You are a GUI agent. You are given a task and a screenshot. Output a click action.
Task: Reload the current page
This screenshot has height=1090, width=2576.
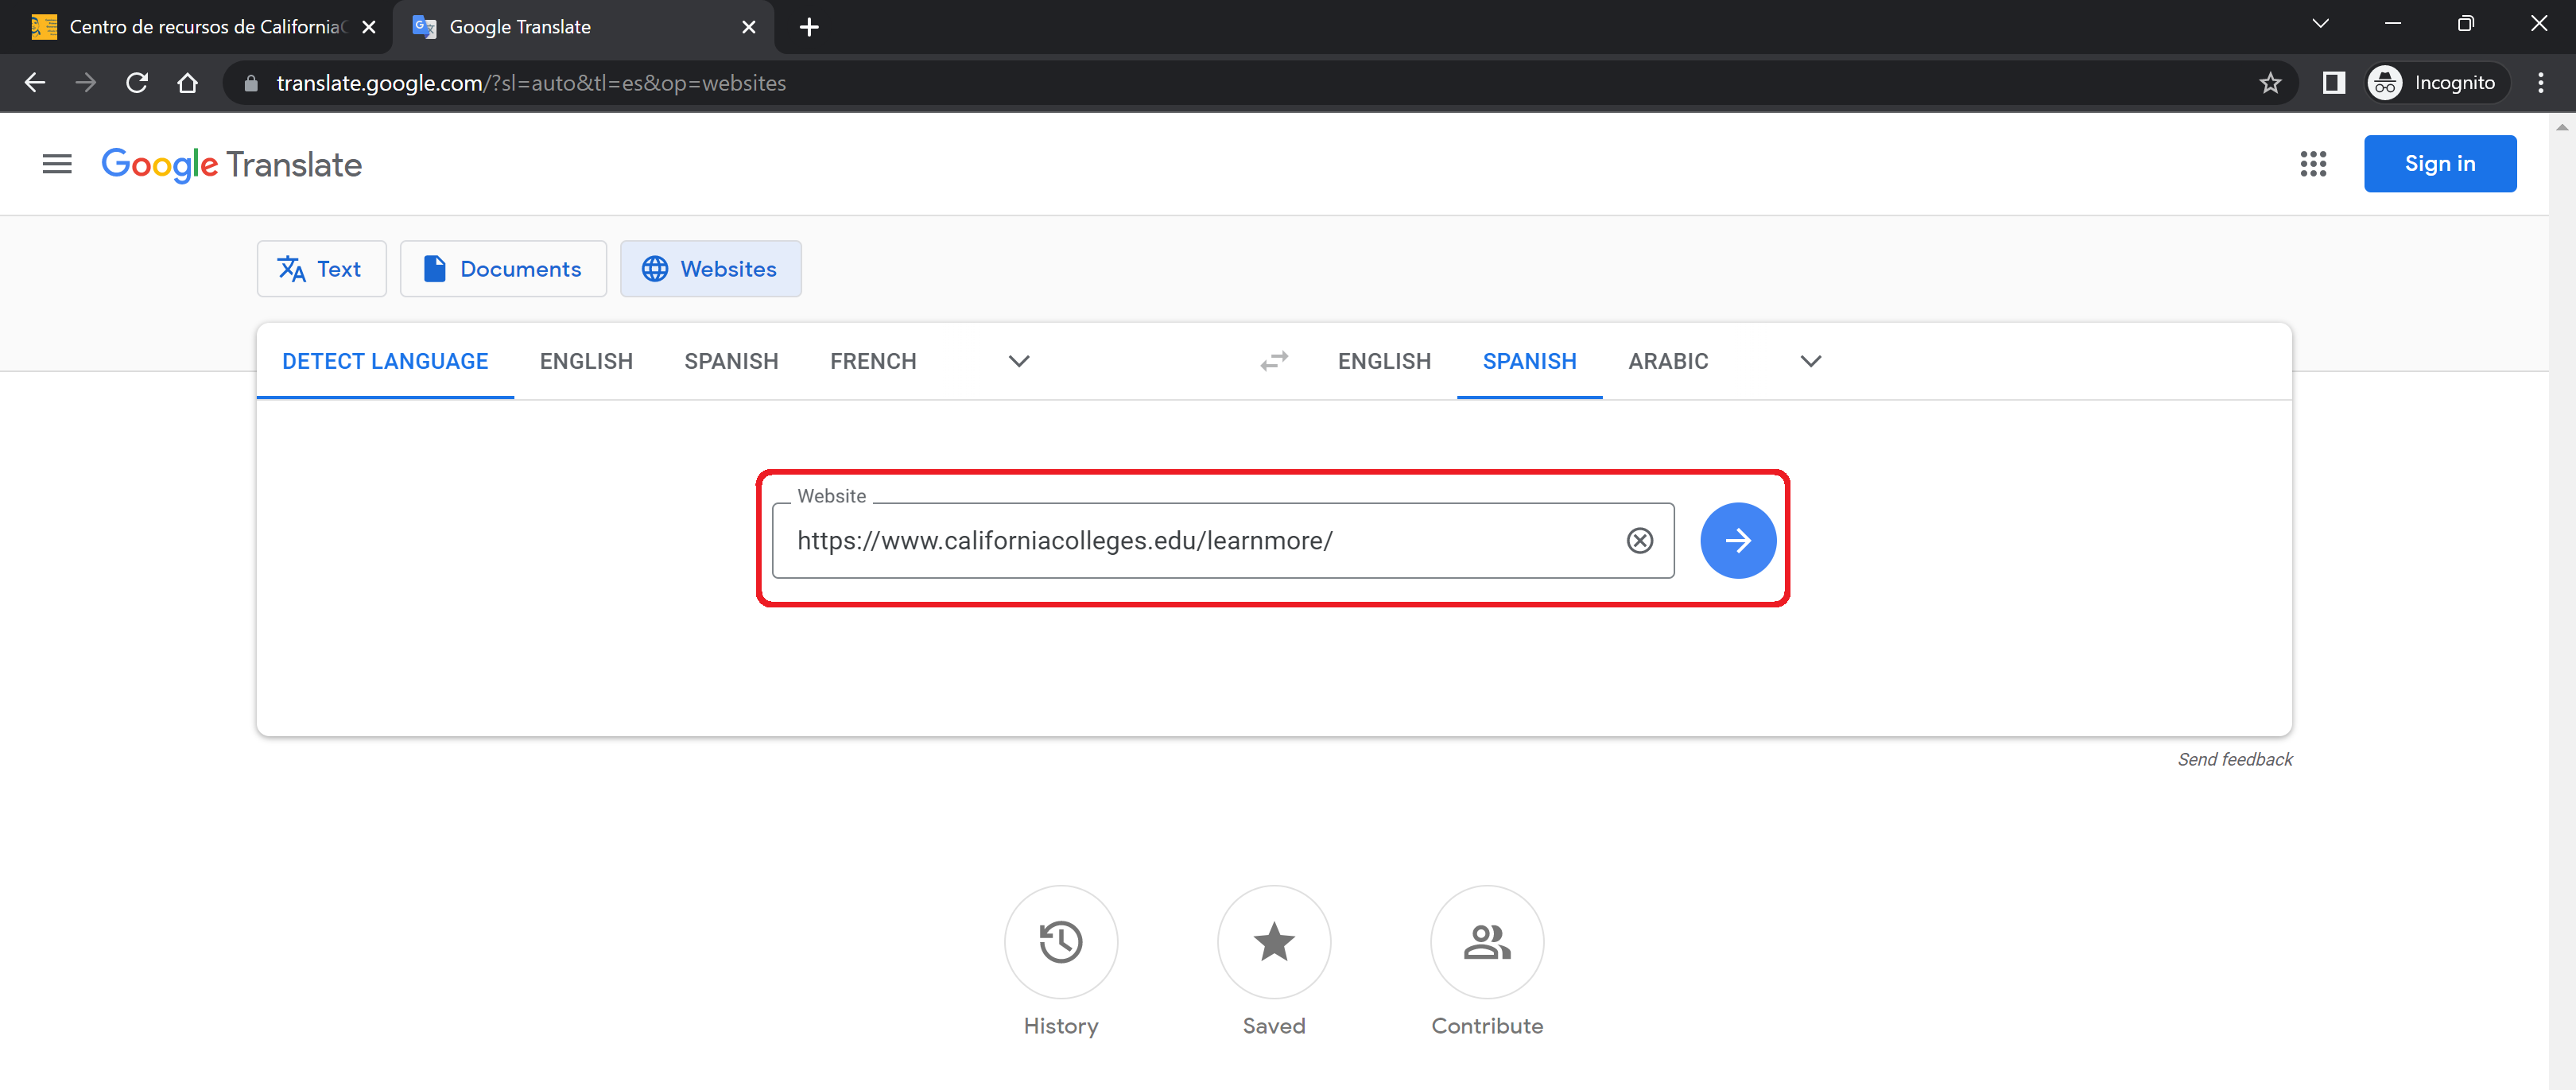[137, 83]
